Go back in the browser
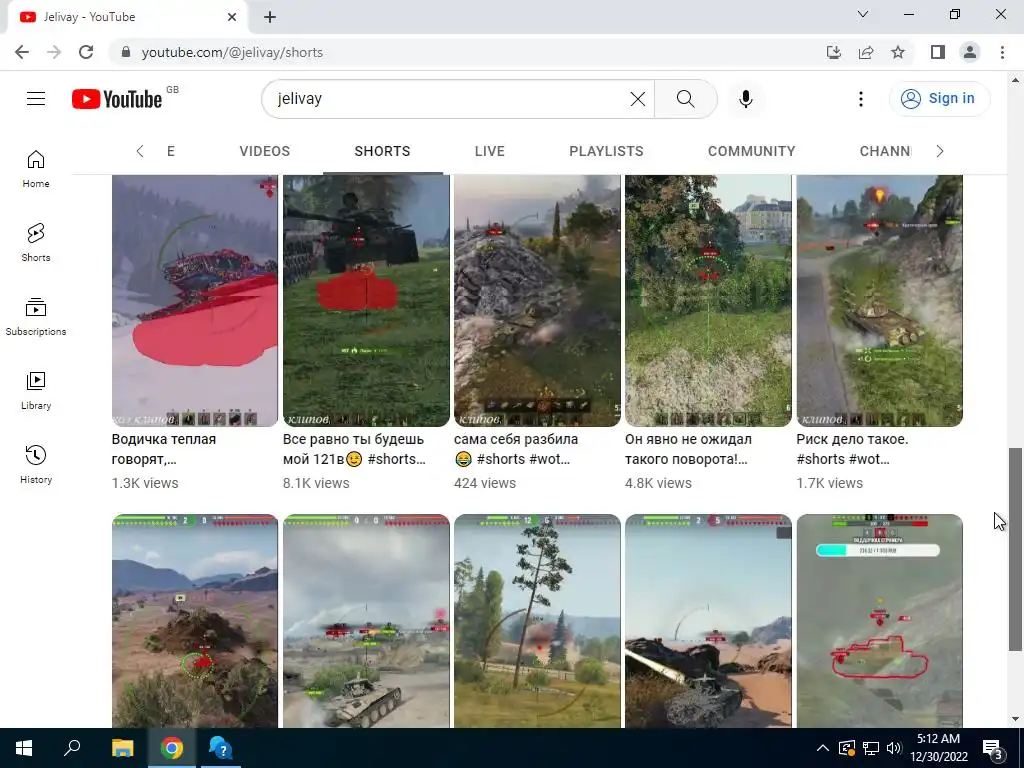1024x768 pixels. [x=22, y=52]
